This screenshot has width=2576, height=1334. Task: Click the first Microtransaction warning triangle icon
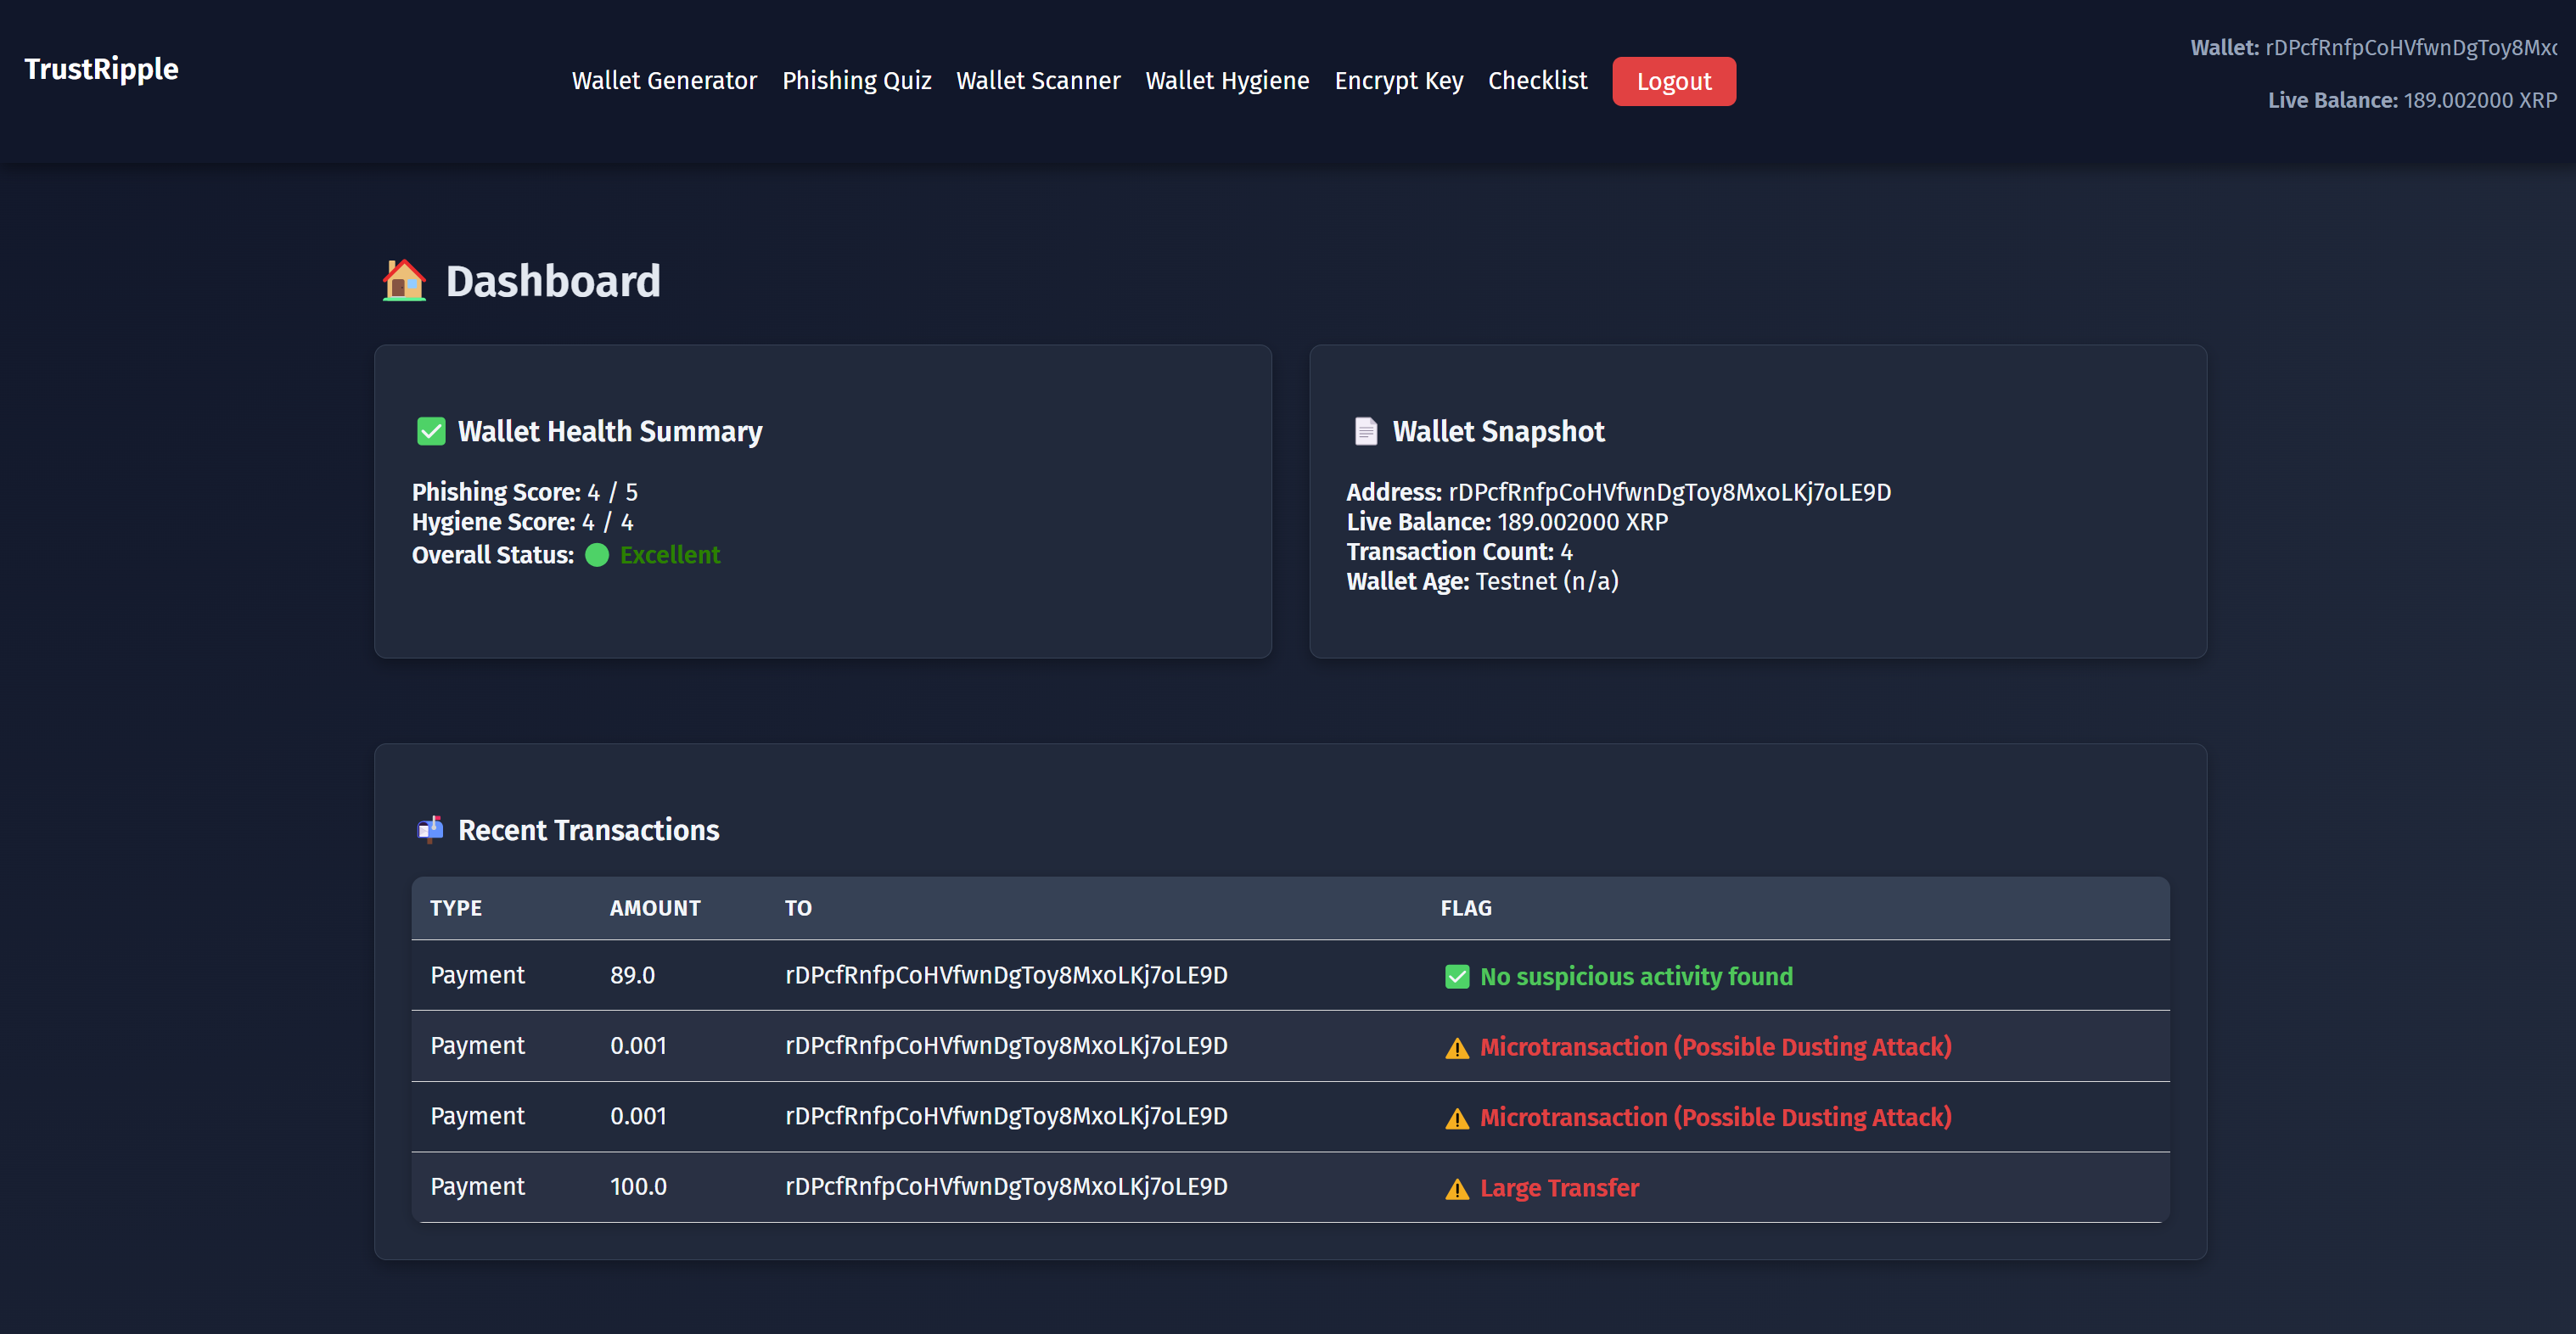[1457, 1048]
